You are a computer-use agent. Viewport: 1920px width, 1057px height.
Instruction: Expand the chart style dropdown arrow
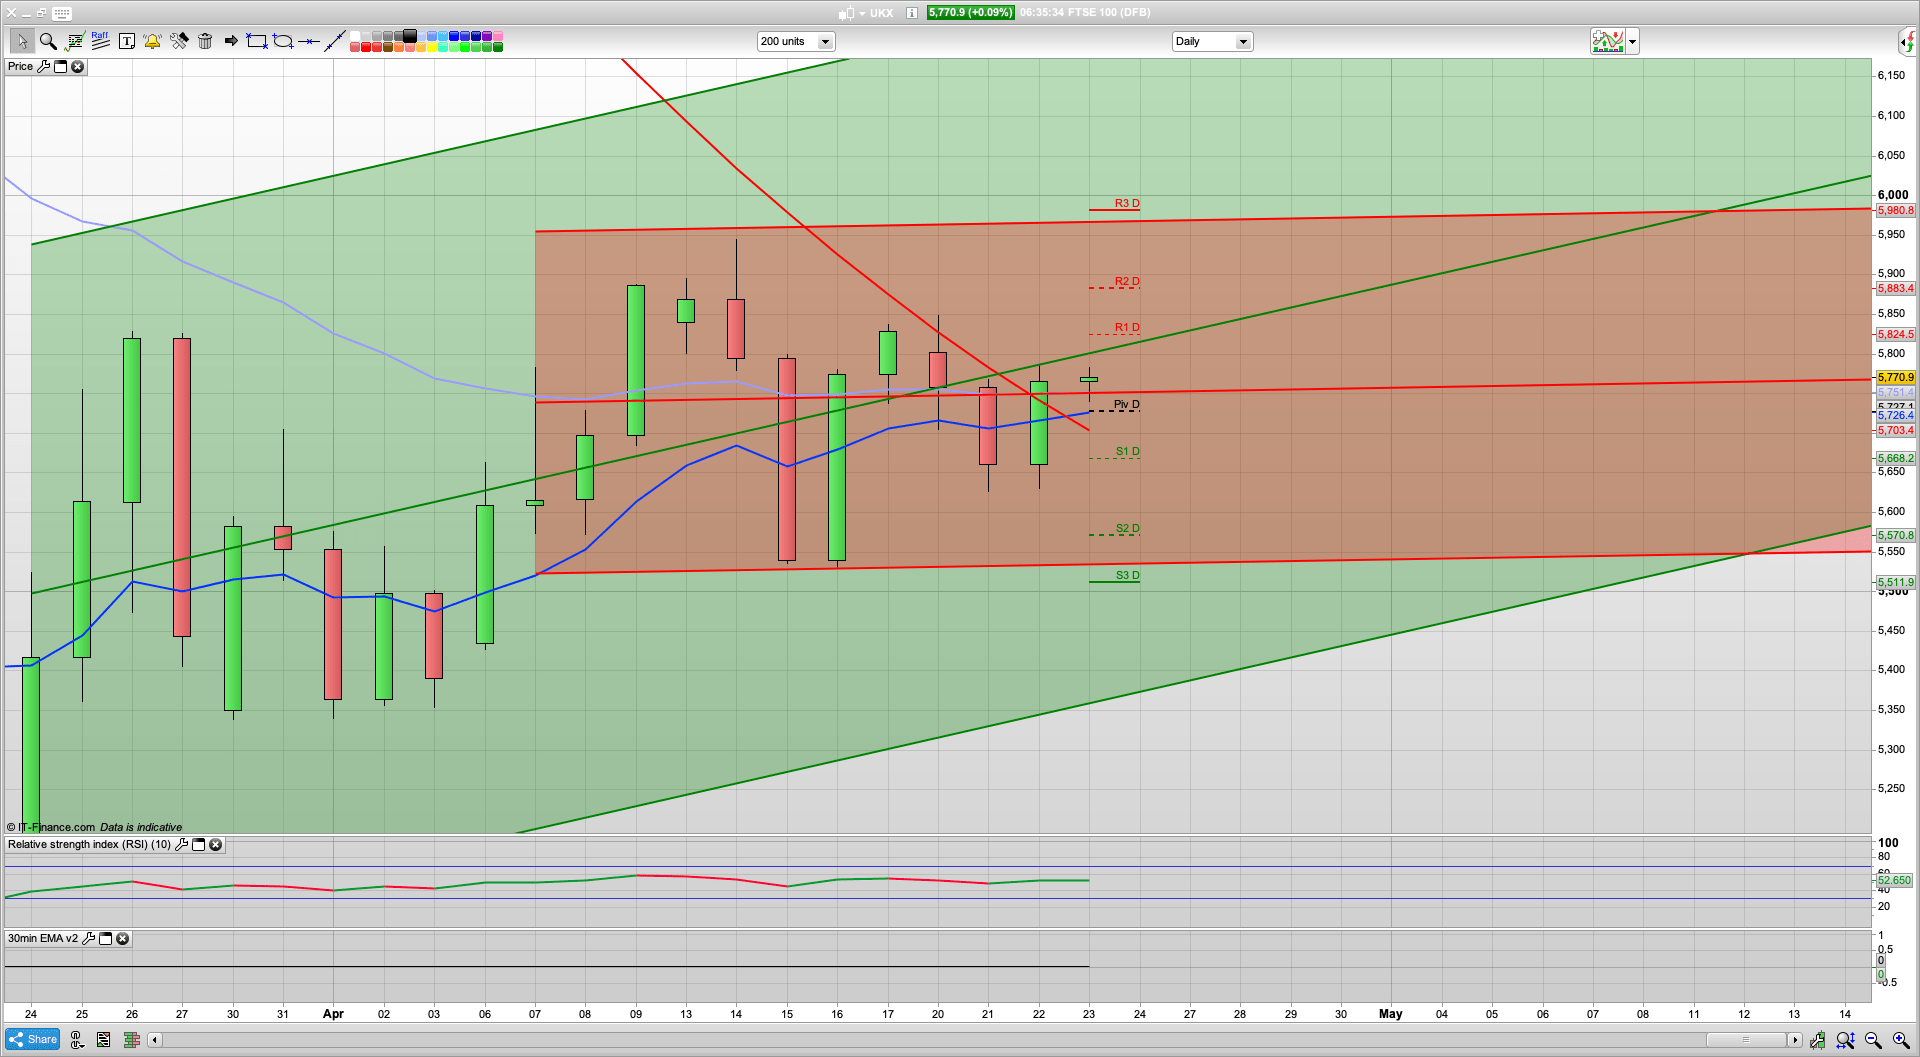1632,42
